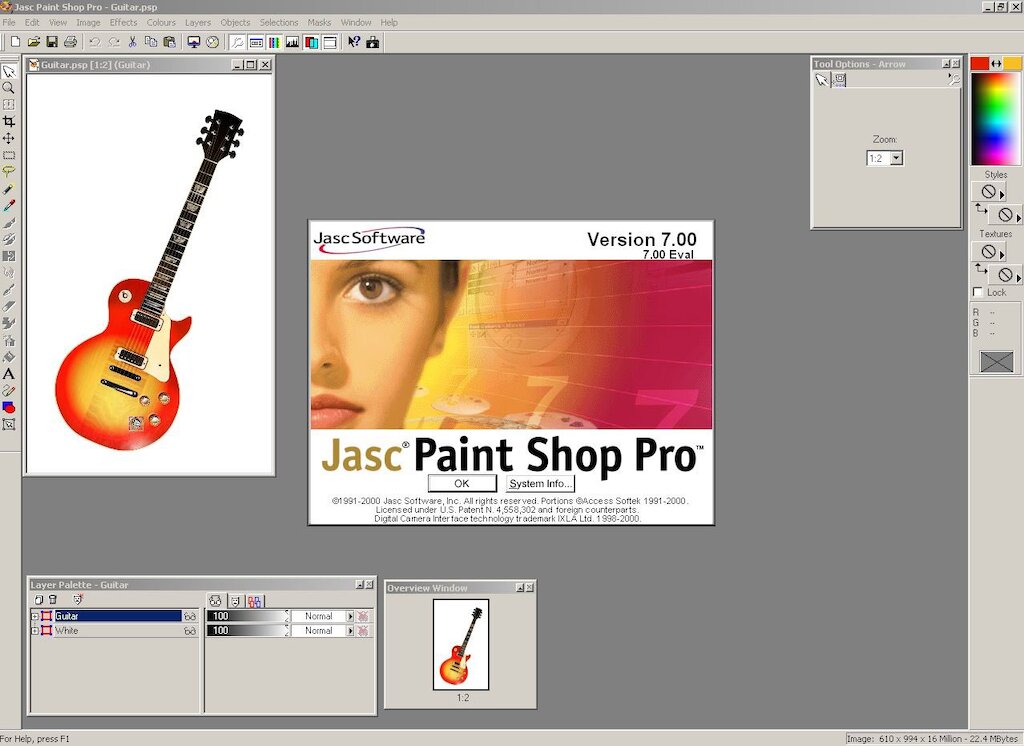Select the Mover tool

point(9,138)
